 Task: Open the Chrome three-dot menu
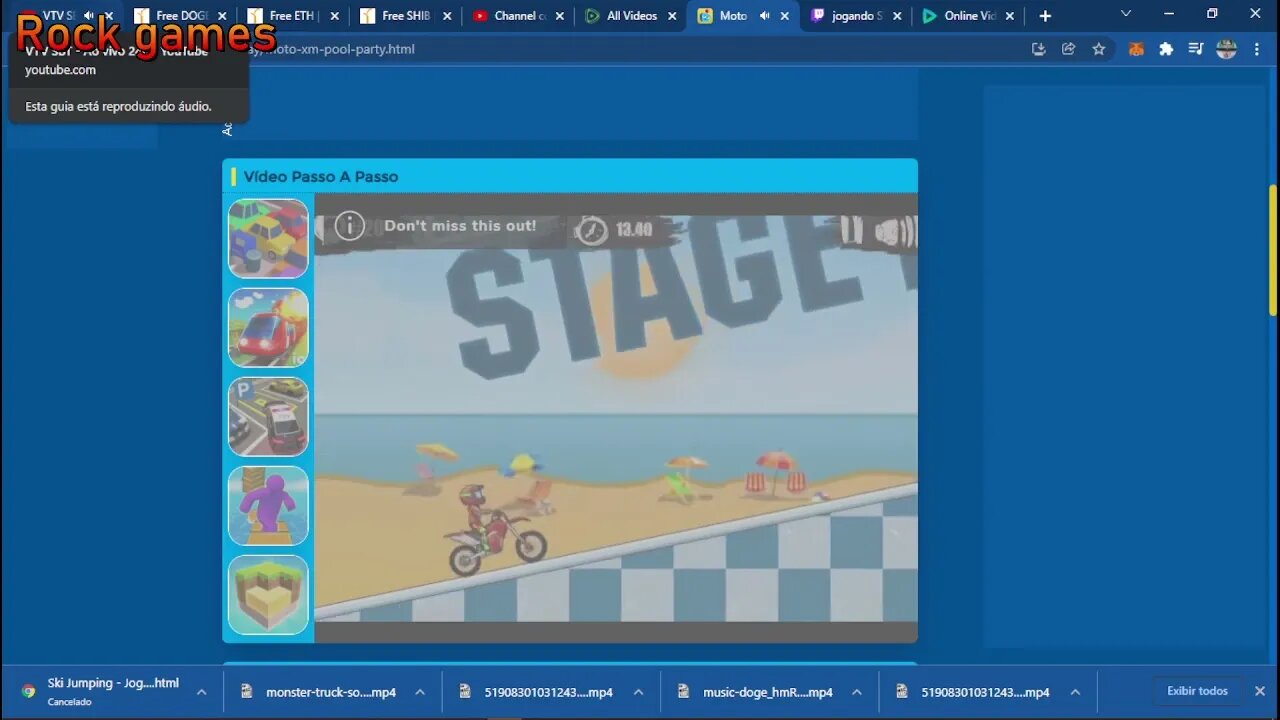(1257, 49)
